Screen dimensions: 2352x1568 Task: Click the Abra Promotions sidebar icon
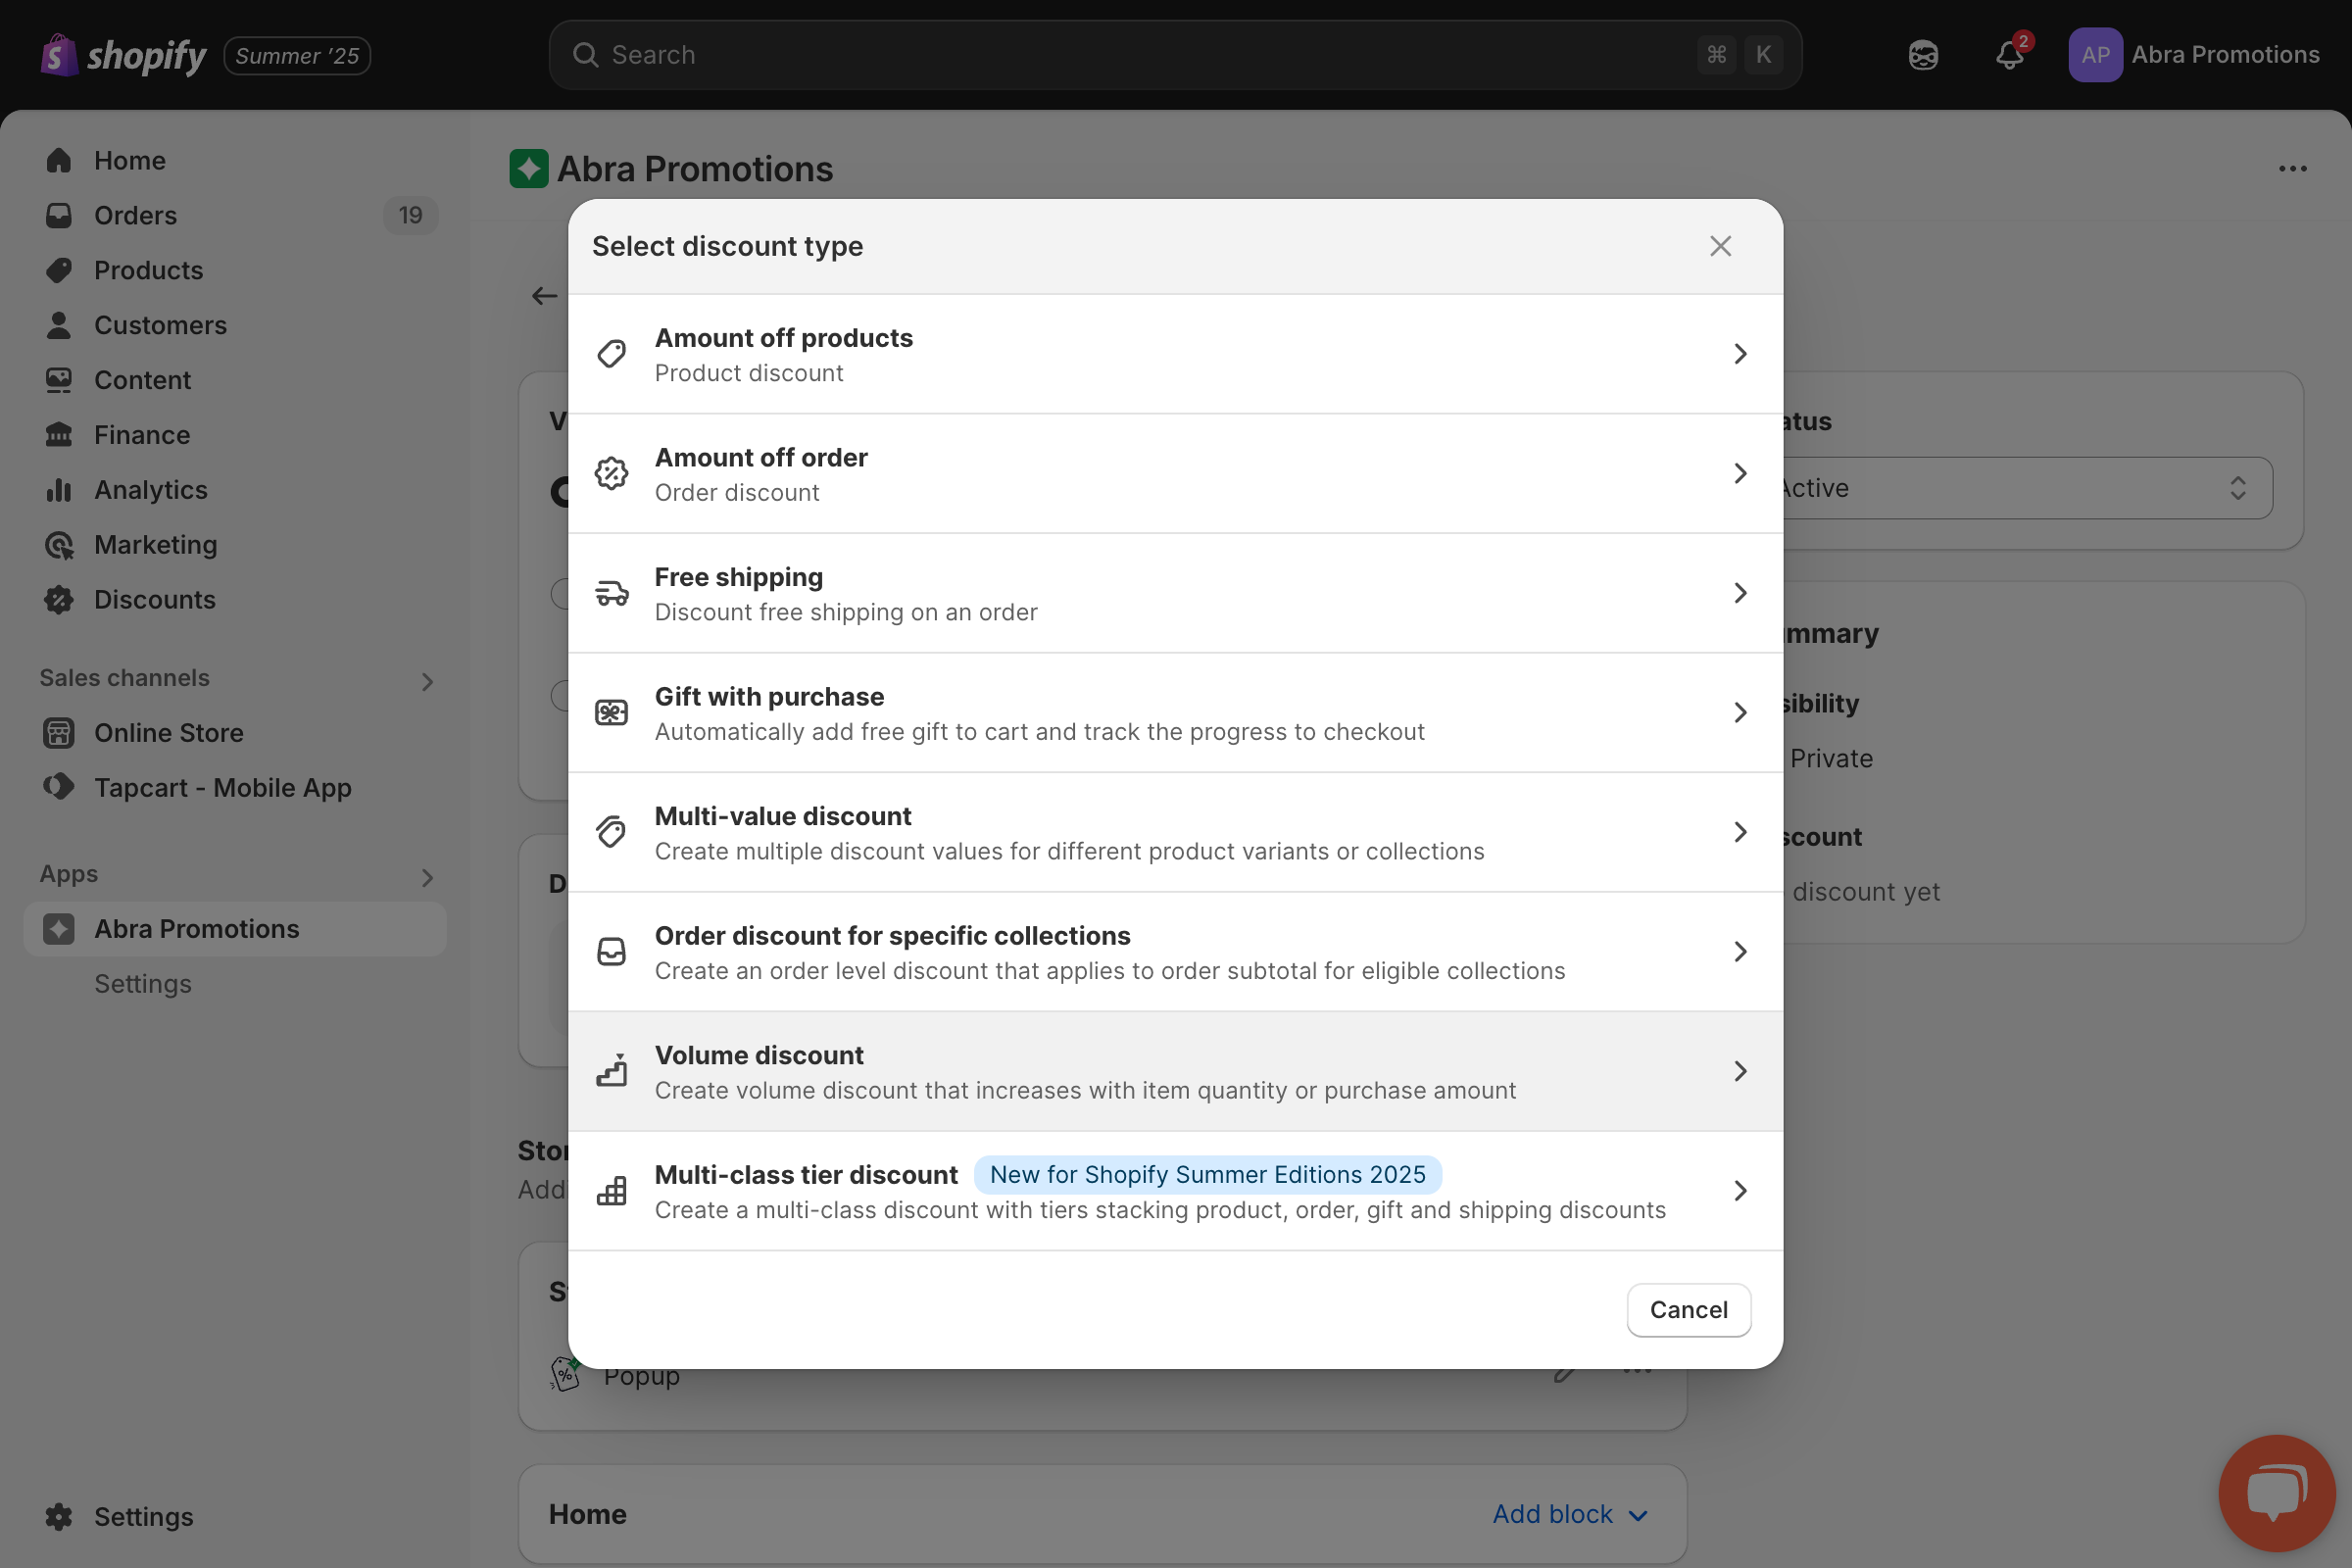[59, 929]
